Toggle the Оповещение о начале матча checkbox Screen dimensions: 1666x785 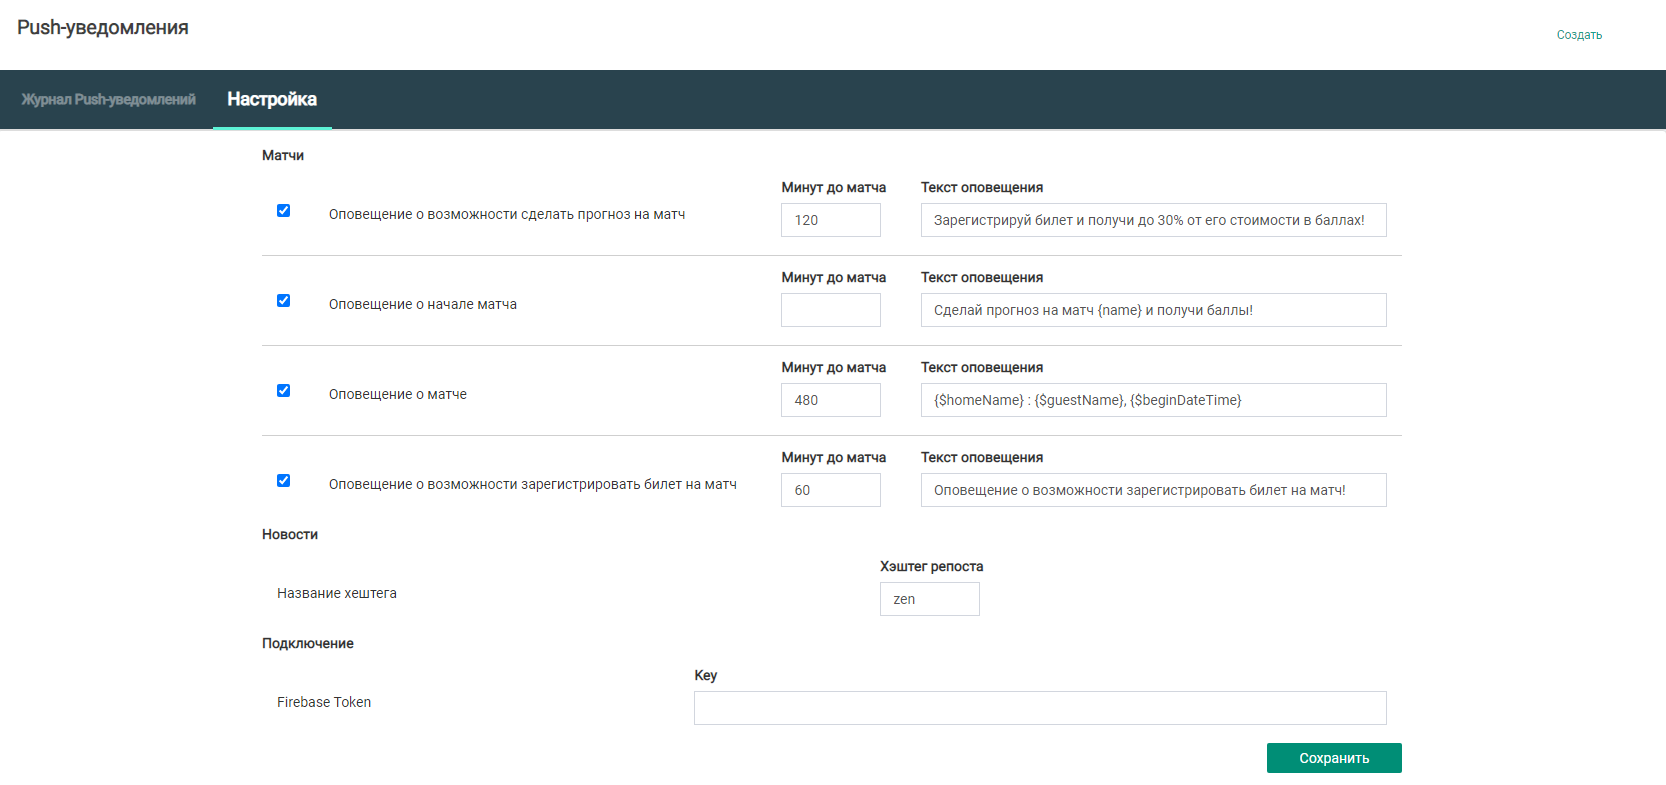(x=283, y=301)
